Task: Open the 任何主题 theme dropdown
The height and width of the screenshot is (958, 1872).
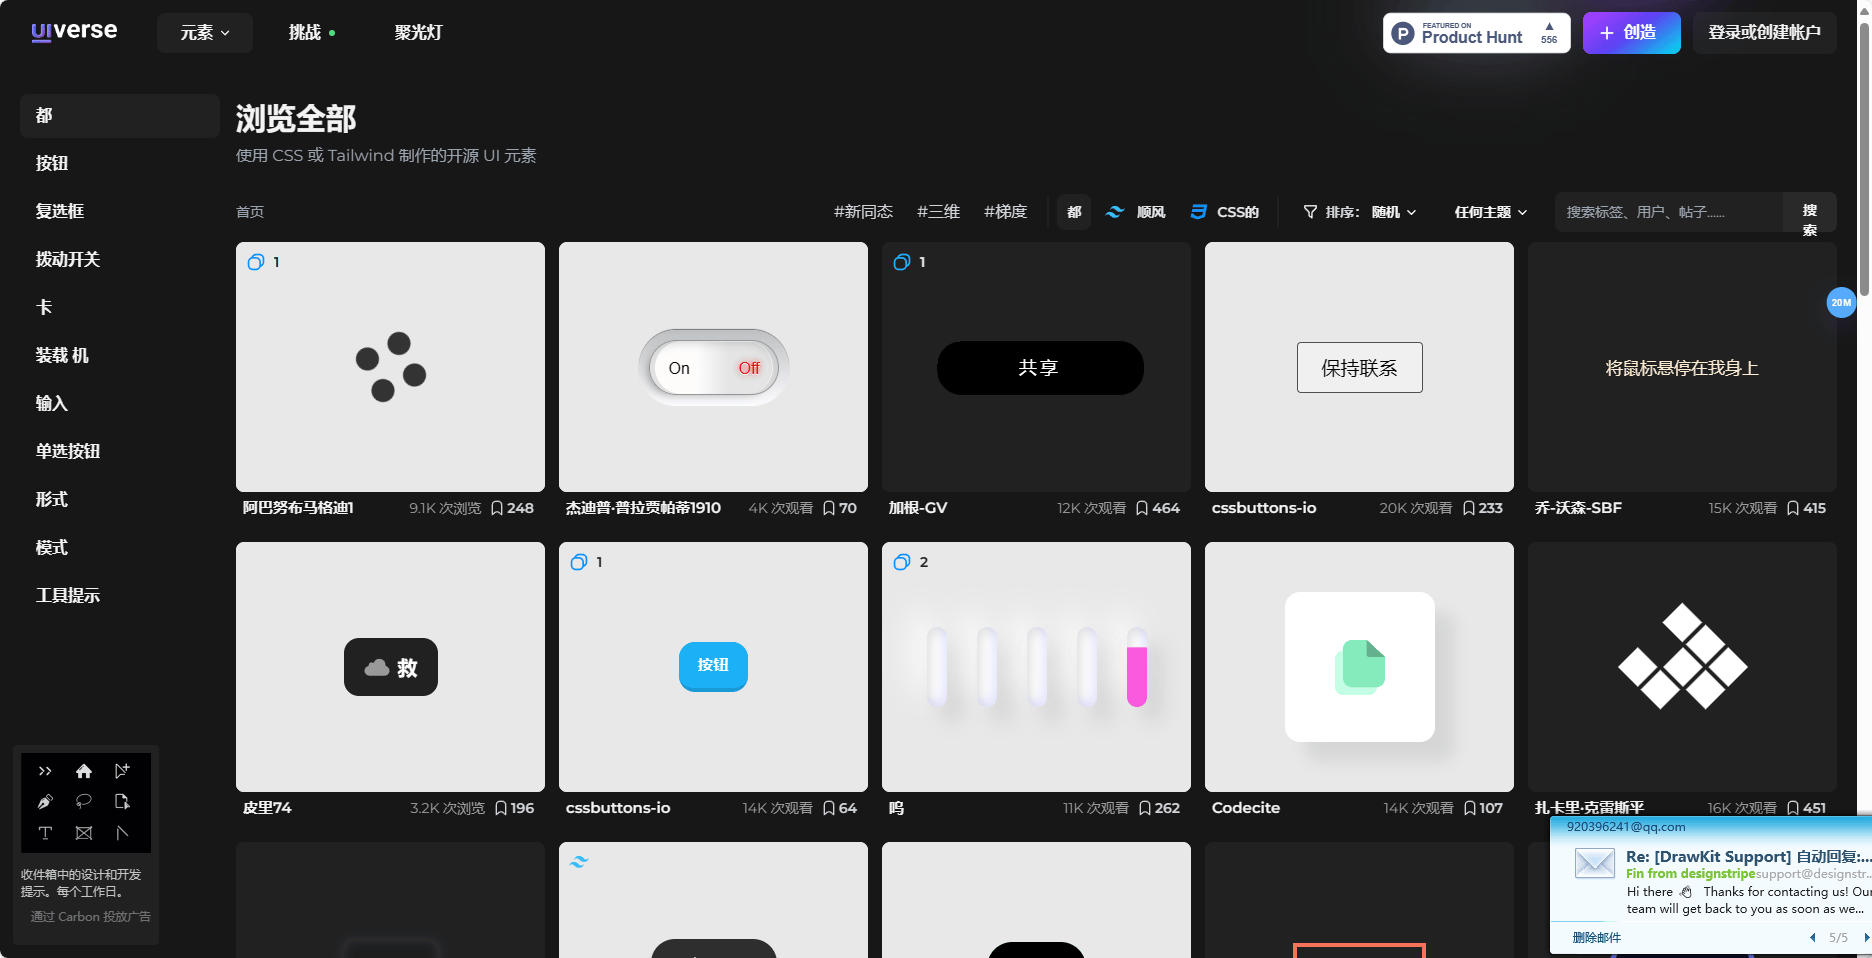Action: coord(1490,212)
